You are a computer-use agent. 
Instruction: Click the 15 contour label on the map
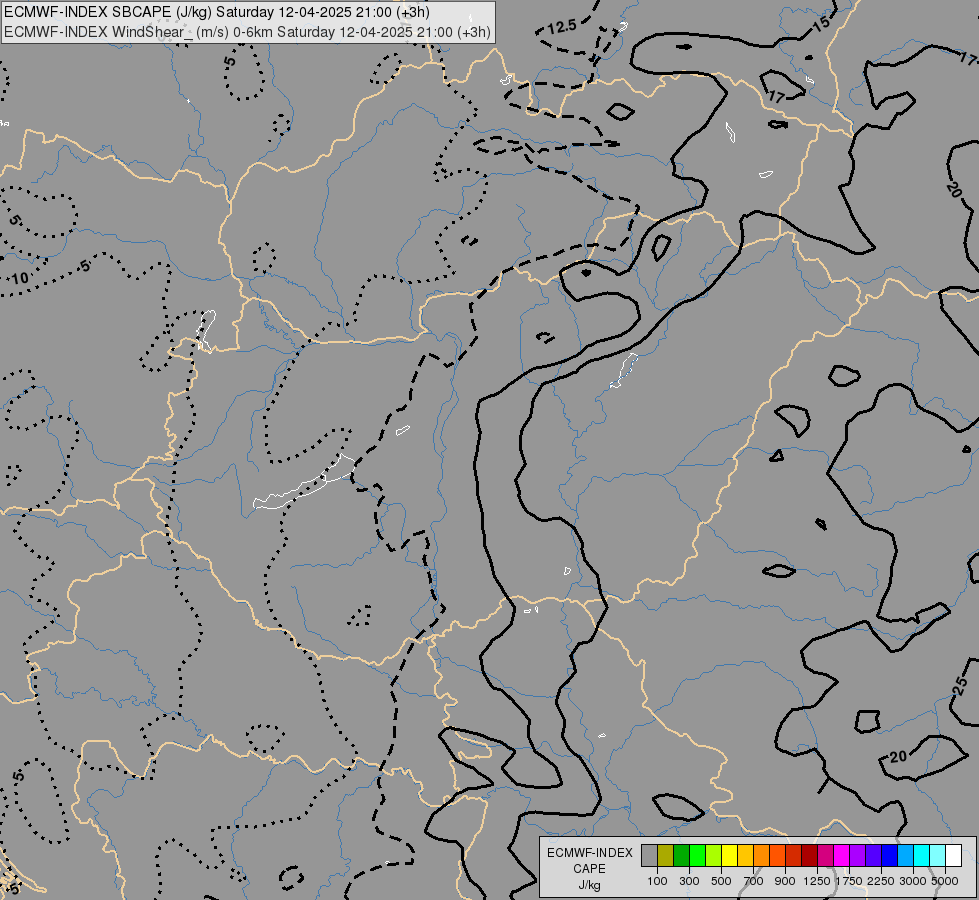click(822, 24)
